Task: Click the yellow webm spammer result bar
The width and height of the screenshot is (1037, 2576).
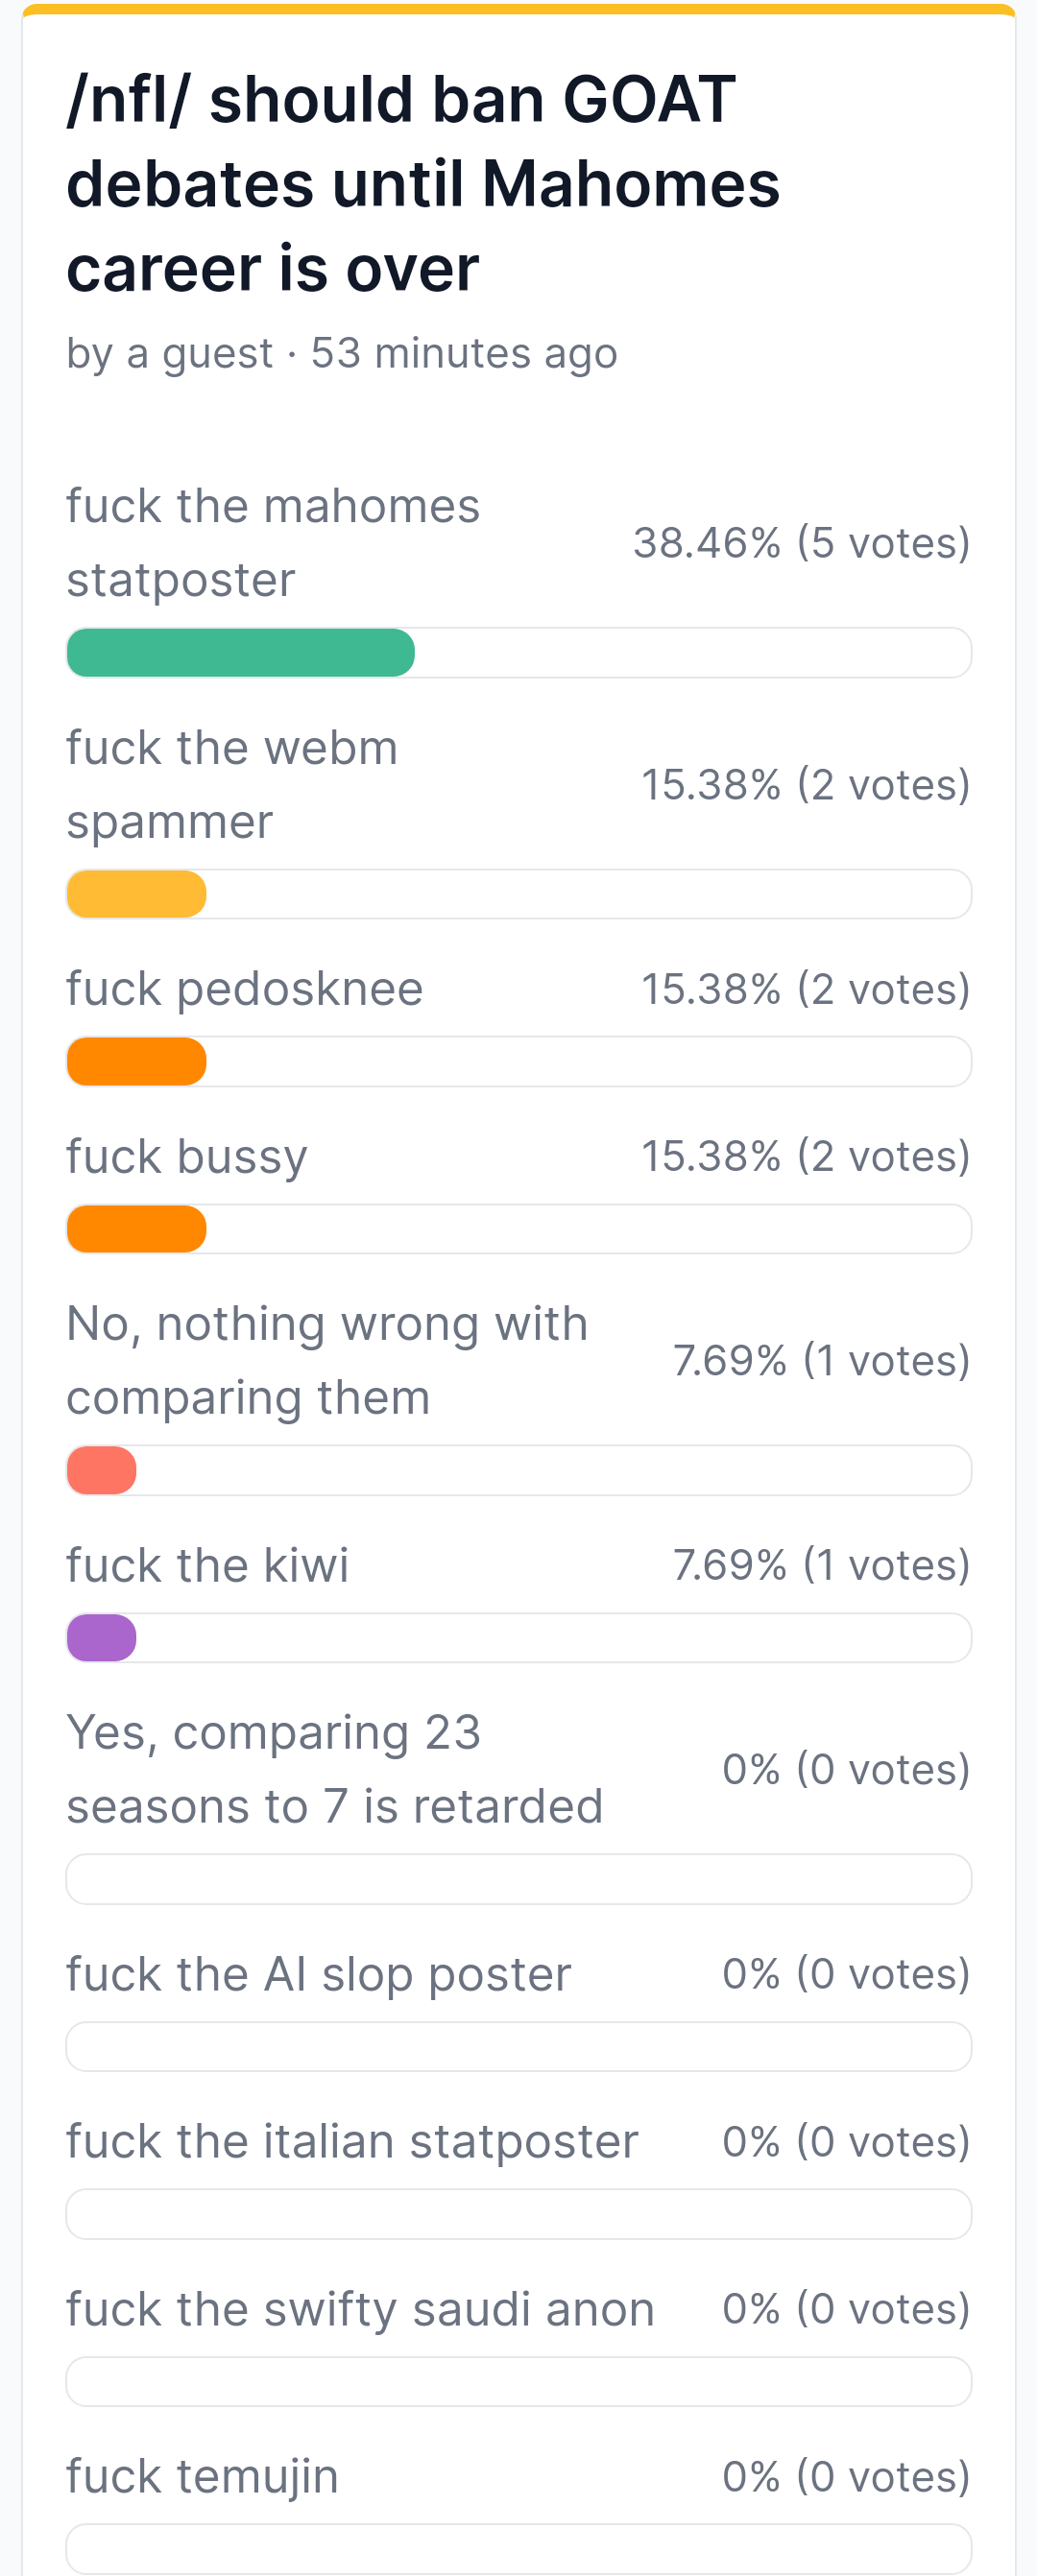Action: (137, 894)
